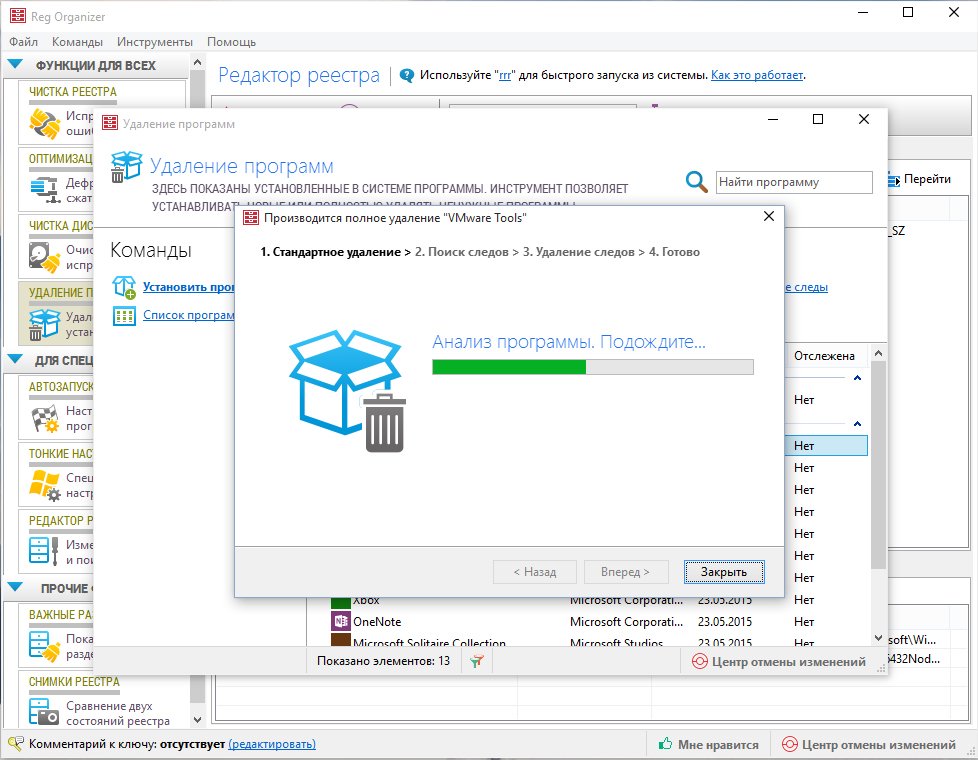Viewport: 978px width, 760px height.
Task: Open the Список программ link
Action: tap(188, 315)
